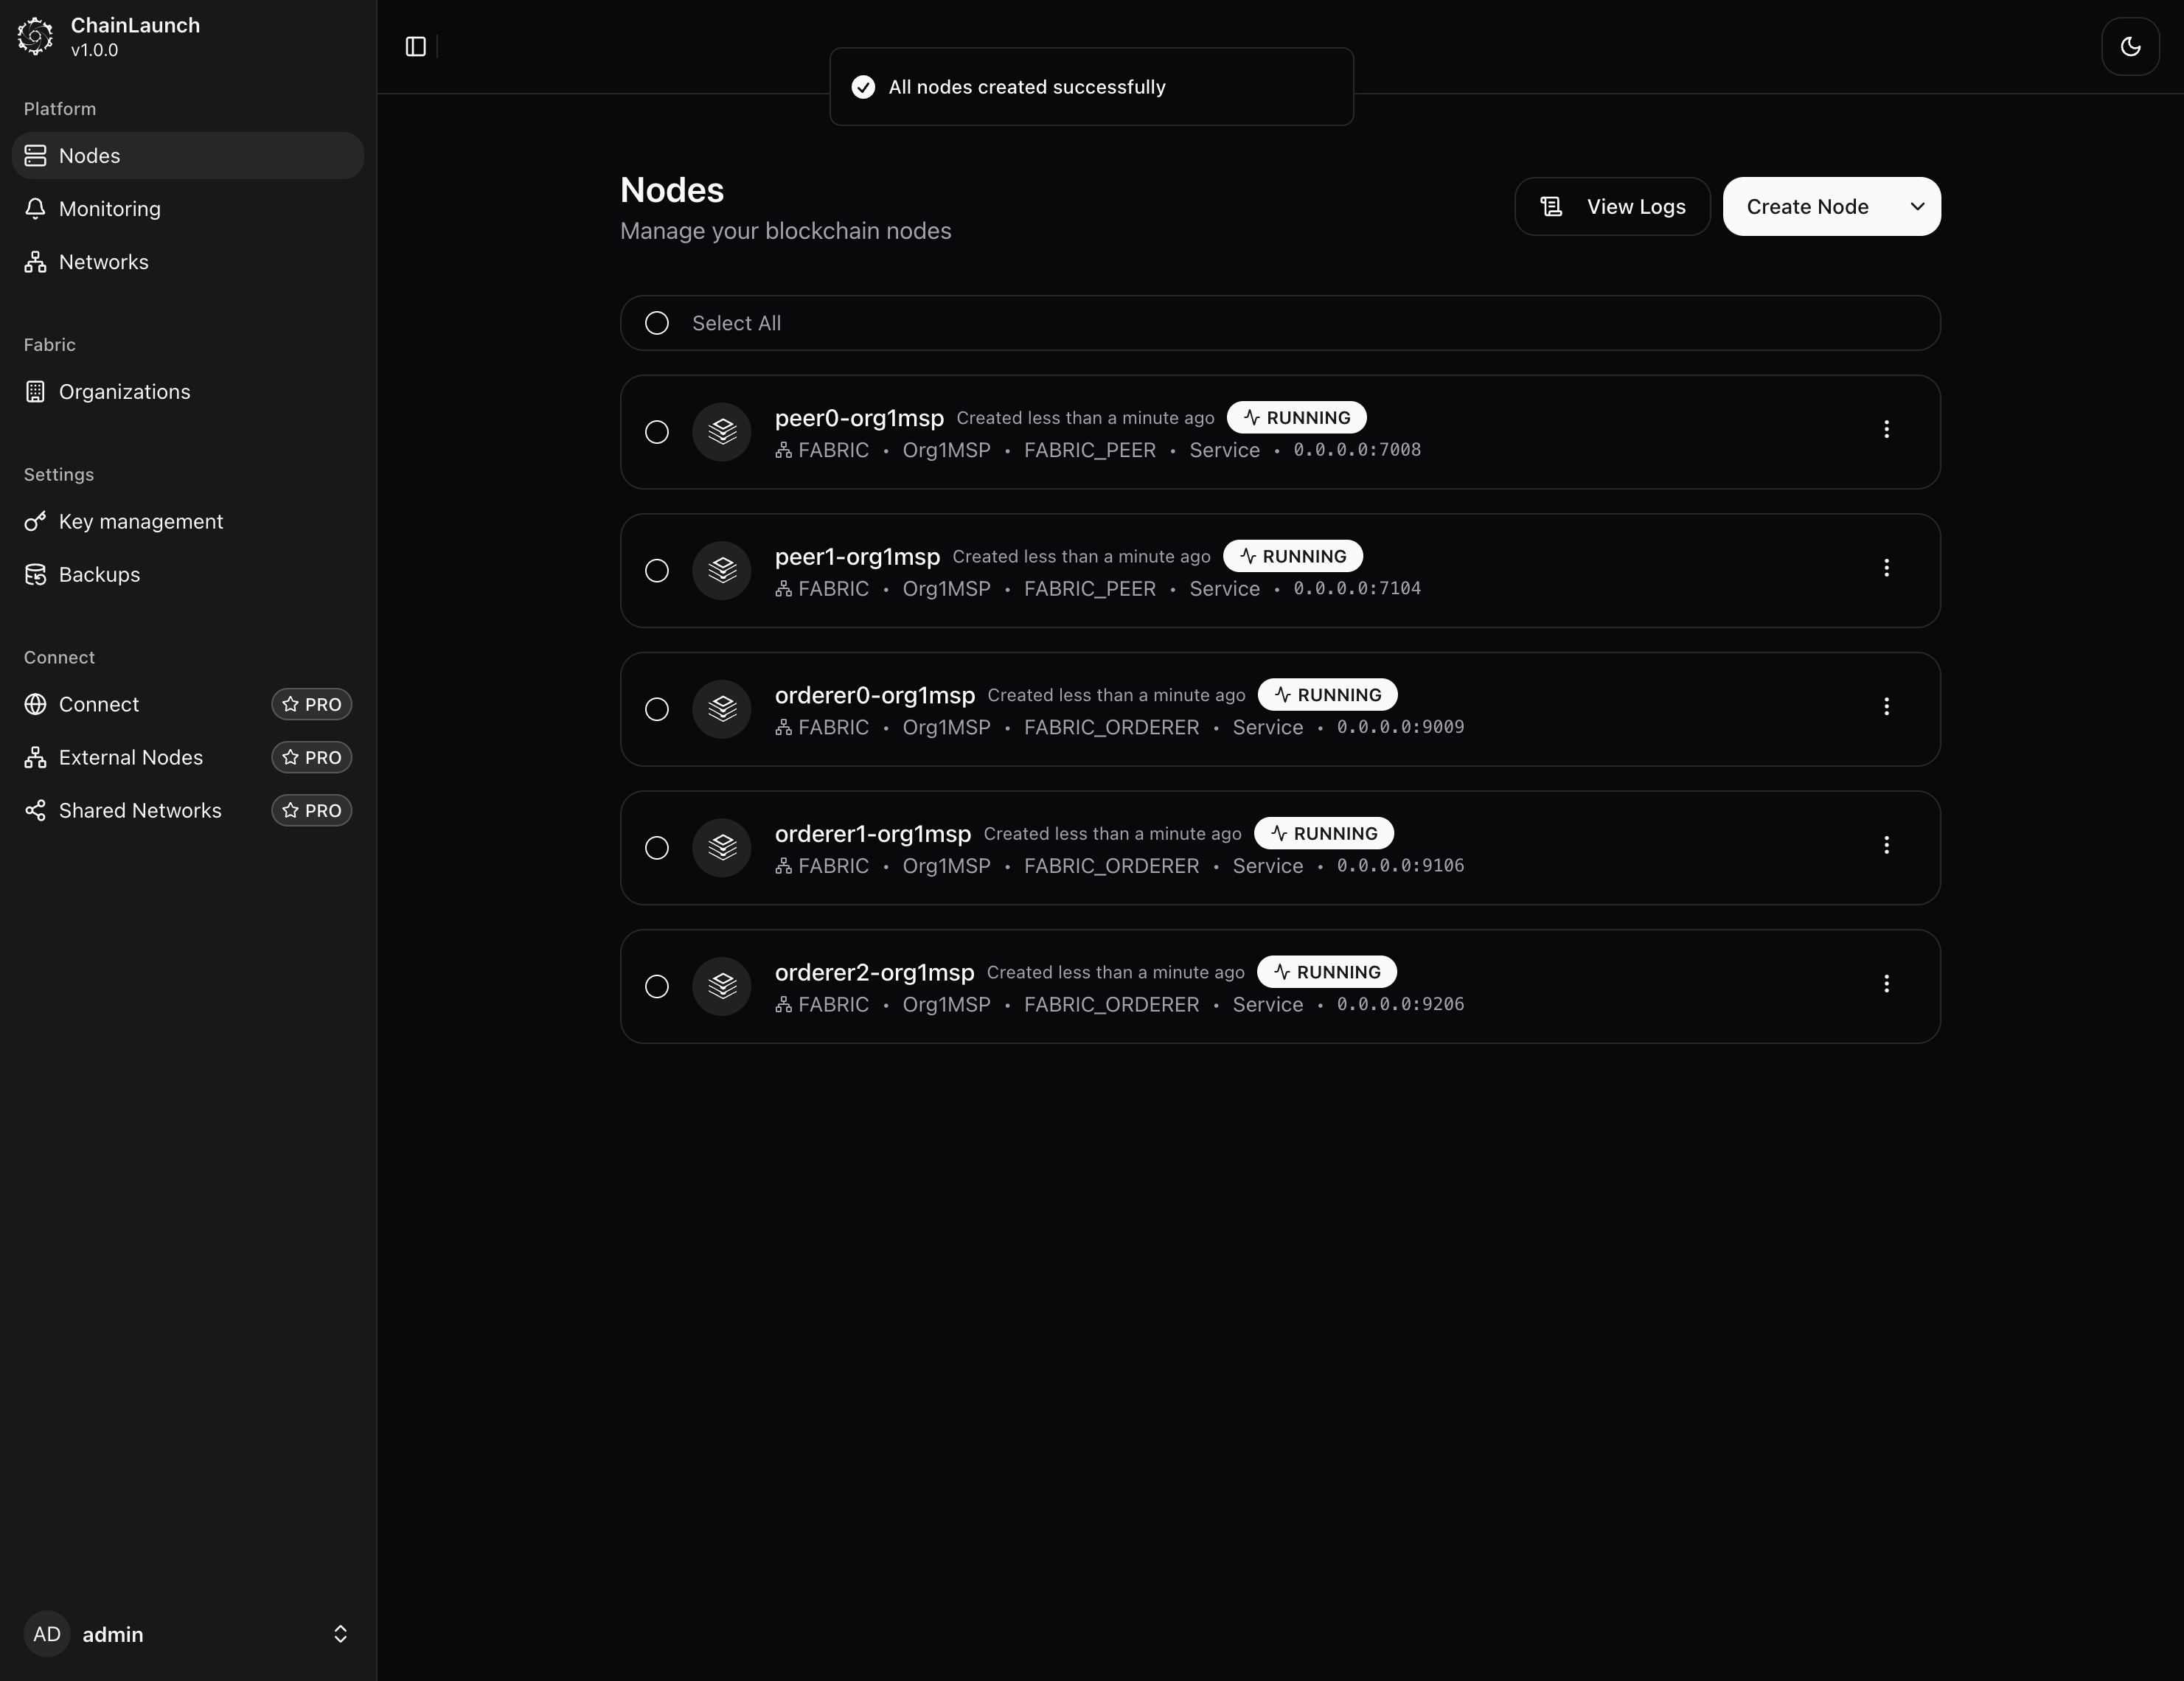Click the View Logs button
The height and width of the screenshot is (1681, 2184).
tap(1612, 207)
